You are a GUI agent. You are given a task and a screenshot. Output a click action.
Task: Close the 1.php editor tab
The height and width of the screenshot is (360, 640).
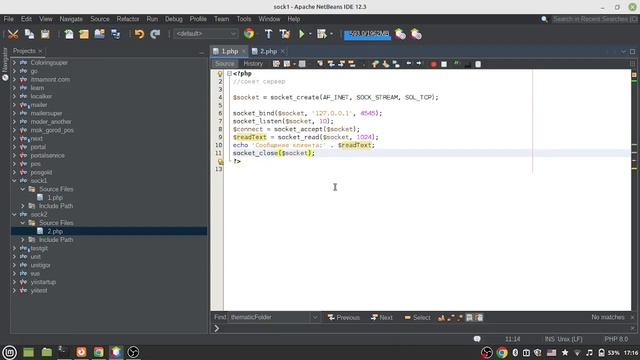tap(244, 51)
